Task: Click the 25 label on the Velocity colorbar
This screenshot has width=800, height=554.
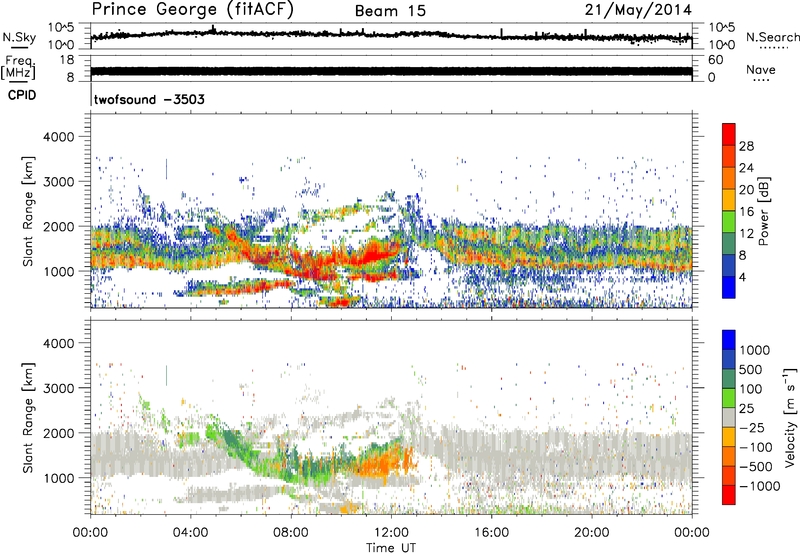Action: point(747,408)
